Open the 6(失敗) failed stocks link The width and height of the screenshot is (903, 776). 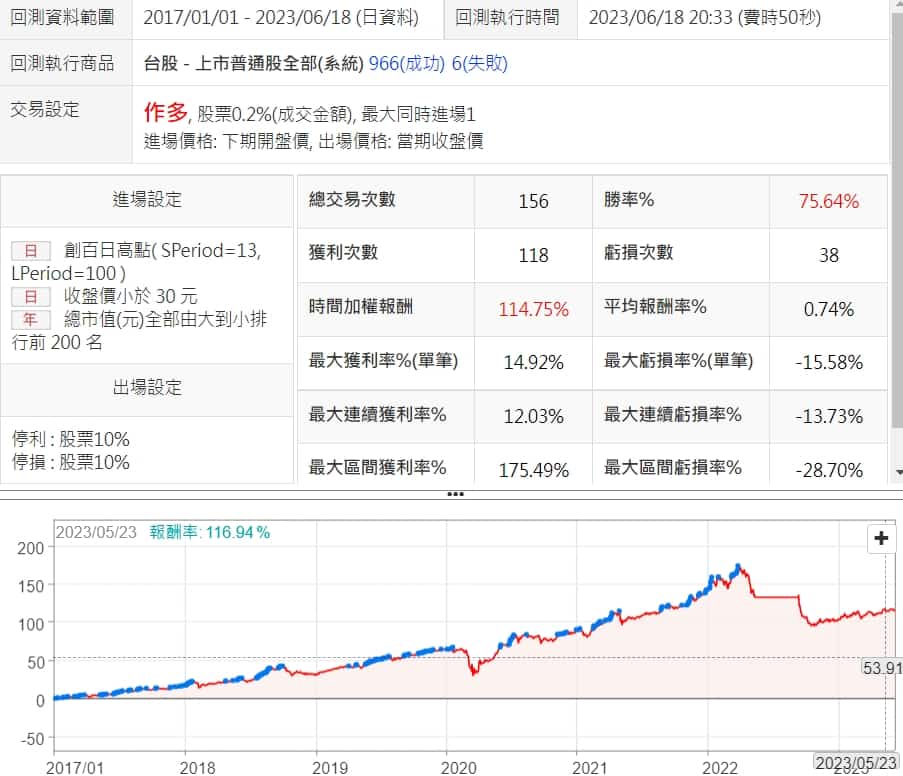point(482,64)
